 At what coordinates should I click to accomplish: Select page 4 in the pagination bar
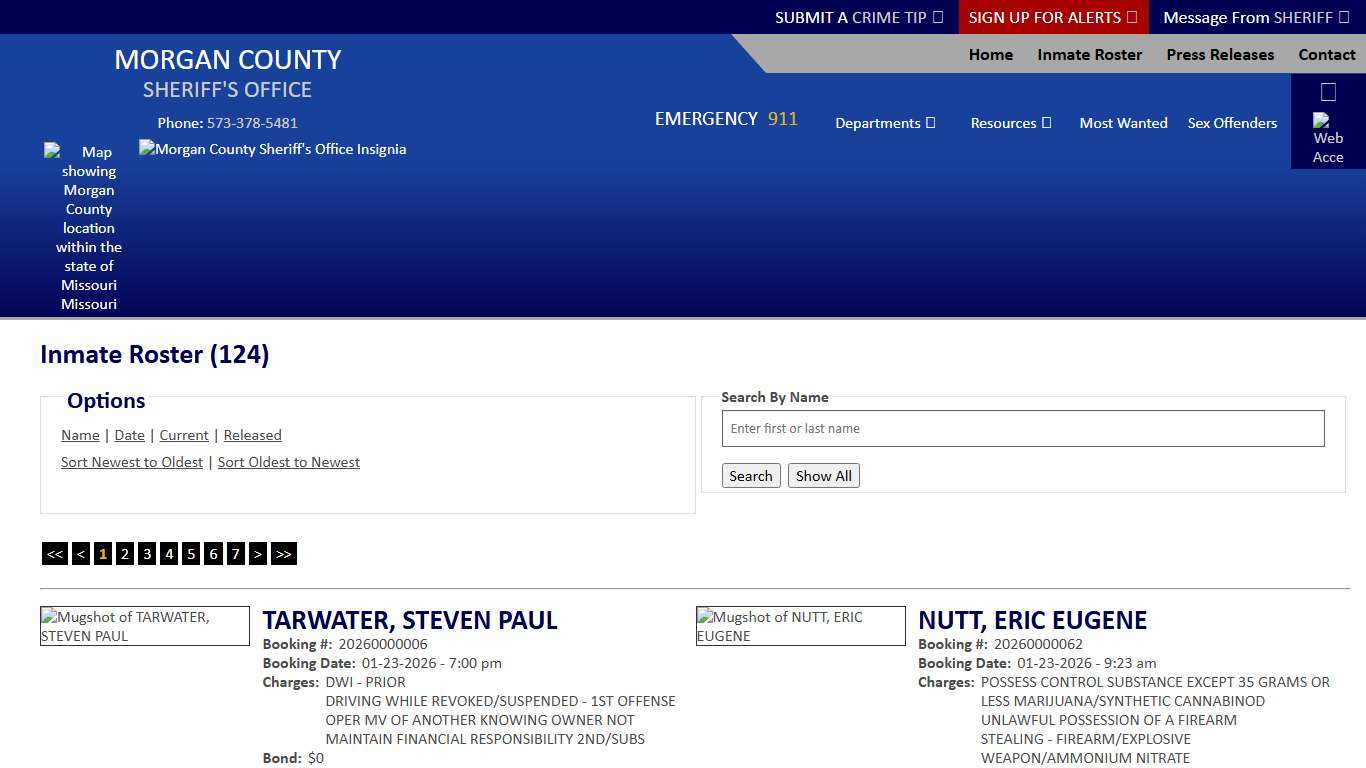click(x=169, y=553)
